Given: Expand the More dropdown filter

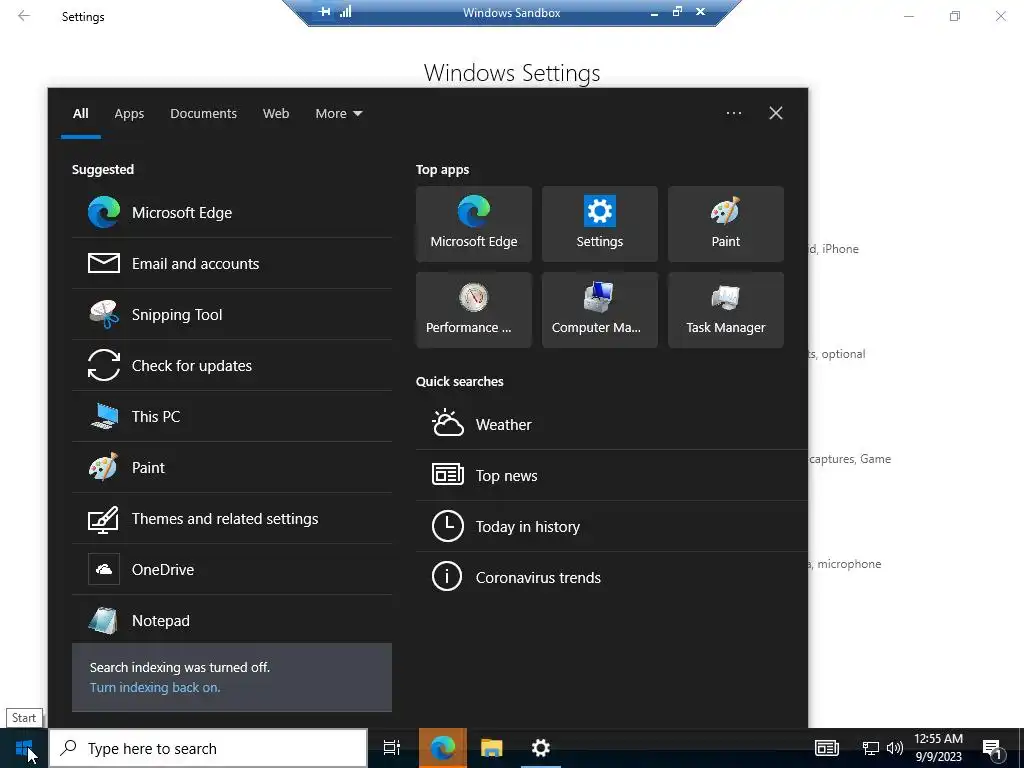Looking at the screenshot, I should click(x=338, y=114).
